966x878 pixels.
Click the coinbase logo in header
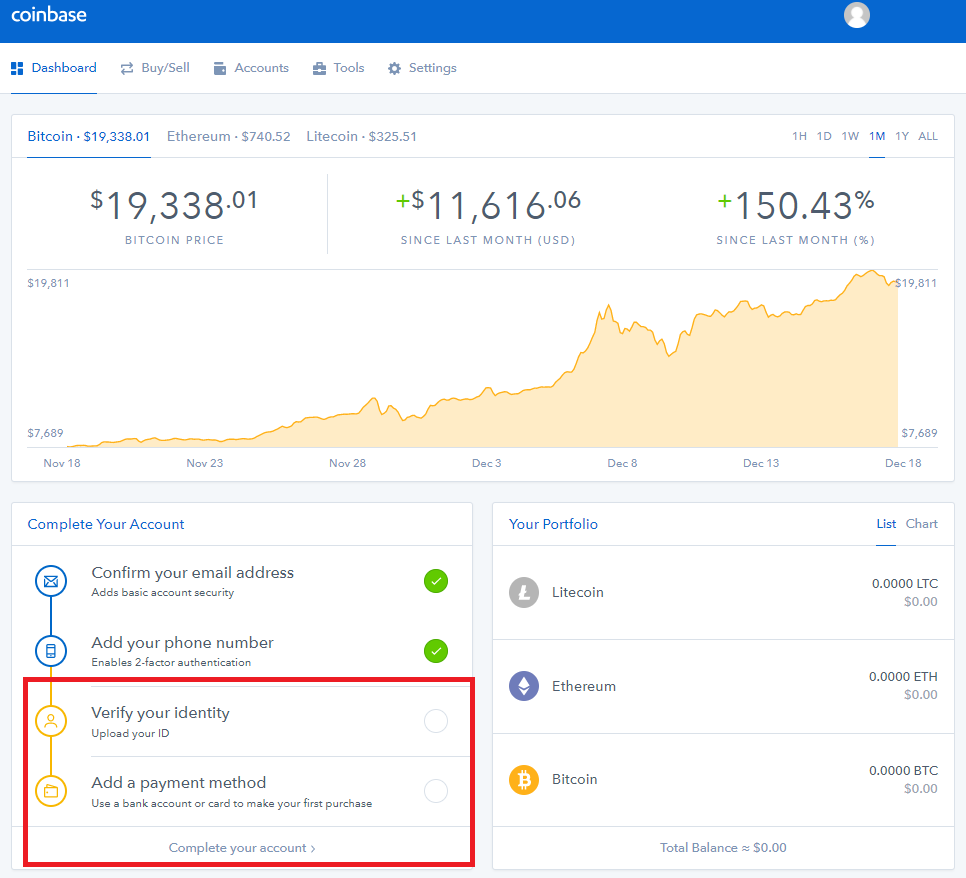pyautogui.click(x=49, y=15)
